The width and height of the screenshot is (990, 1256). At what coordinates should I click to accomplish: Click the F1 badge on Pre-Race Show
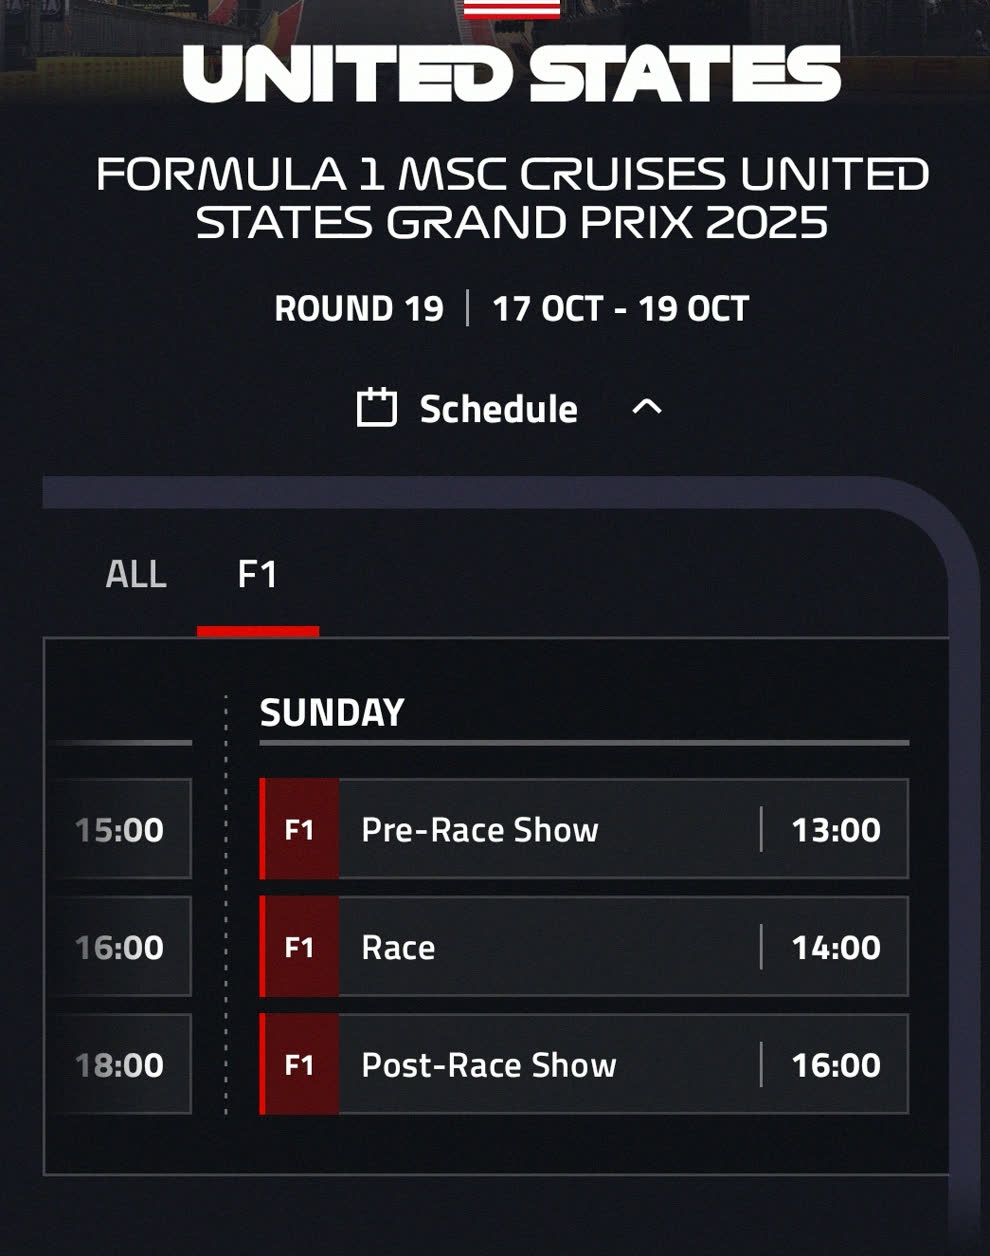click(x=300, y=830)
